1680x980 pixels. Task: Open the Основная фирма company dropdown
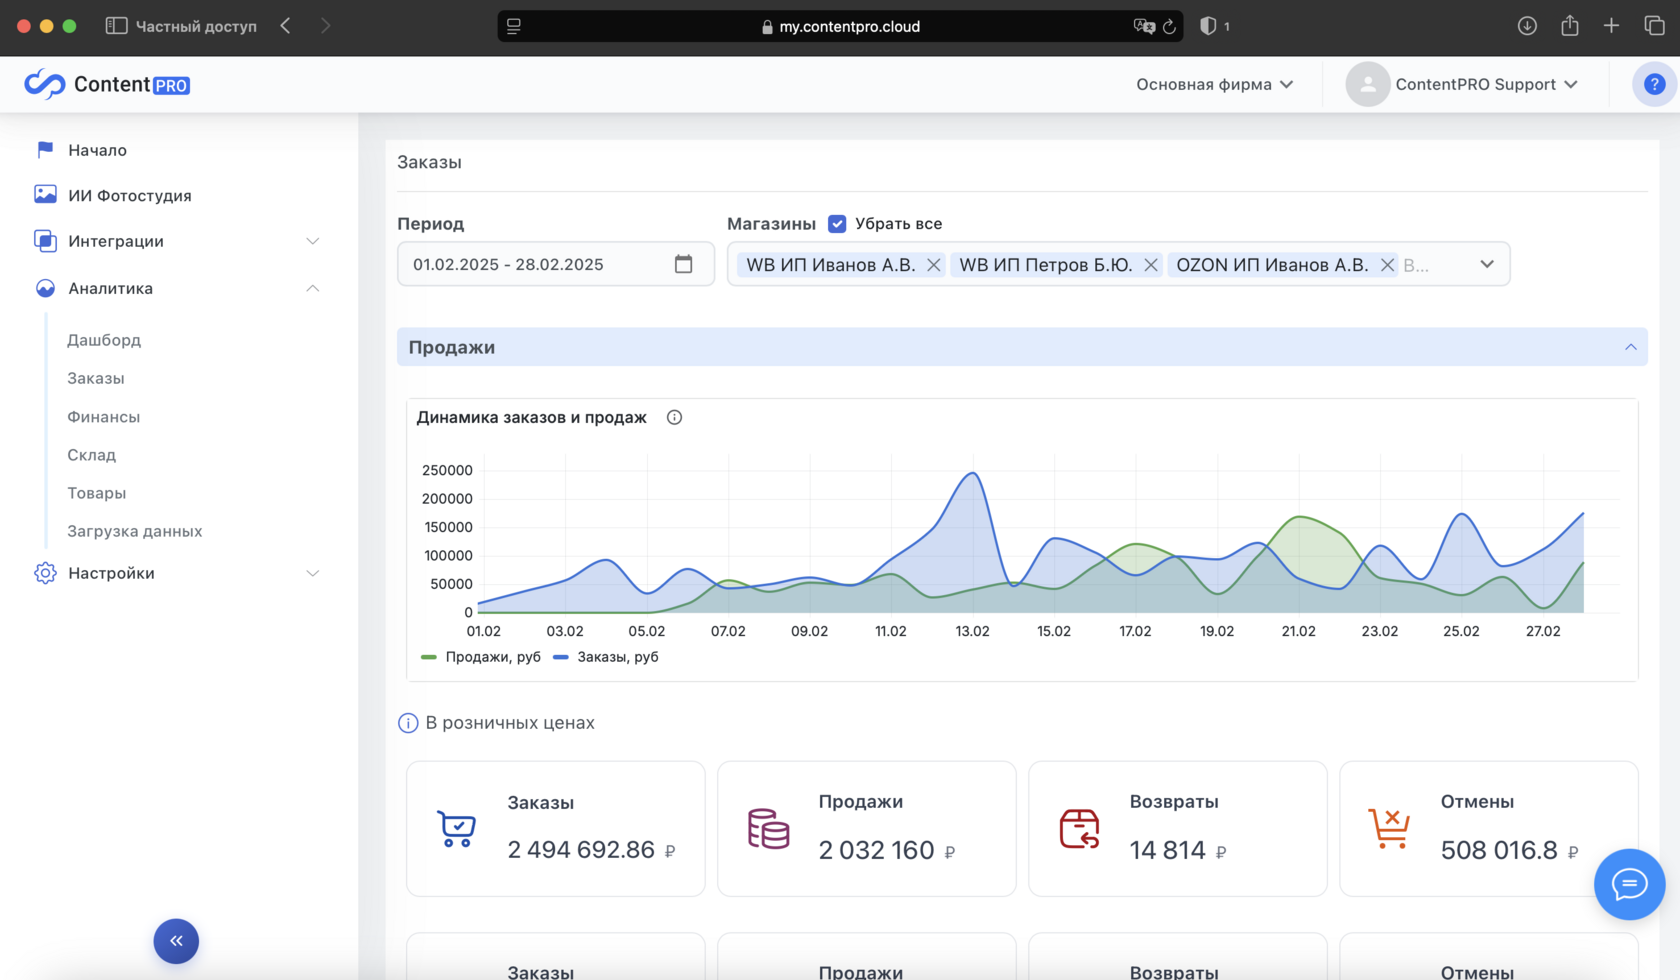[x=1214, y=85]
